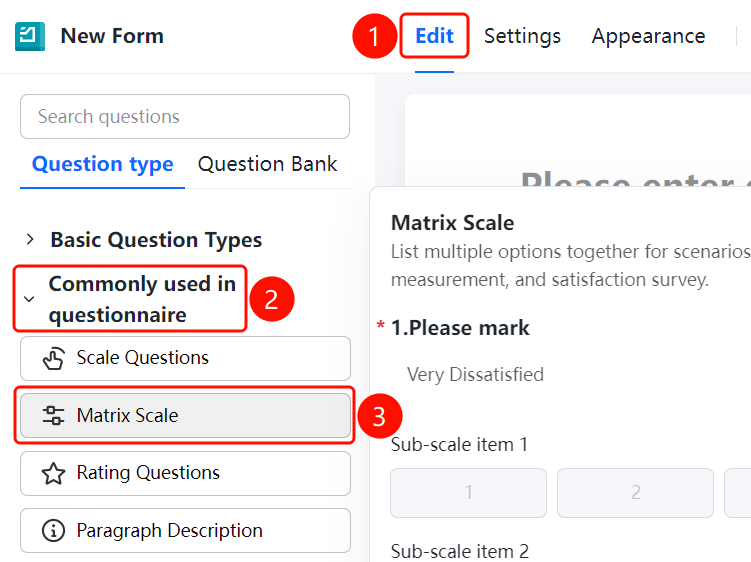Expand Basic Question Types chevron
The width and height of the screenshot is (751, 562).
pos(30,239)
